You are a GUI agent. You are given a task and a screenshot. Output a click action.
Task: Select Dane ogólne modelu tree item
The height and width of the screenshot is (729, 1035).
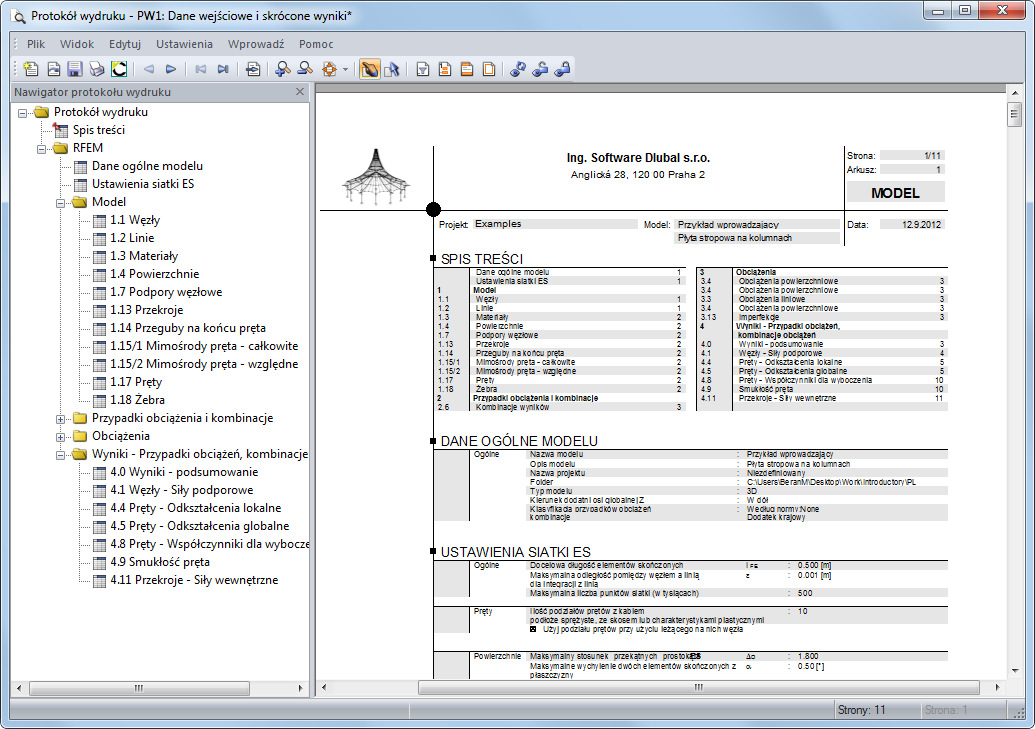click(147, 166)
